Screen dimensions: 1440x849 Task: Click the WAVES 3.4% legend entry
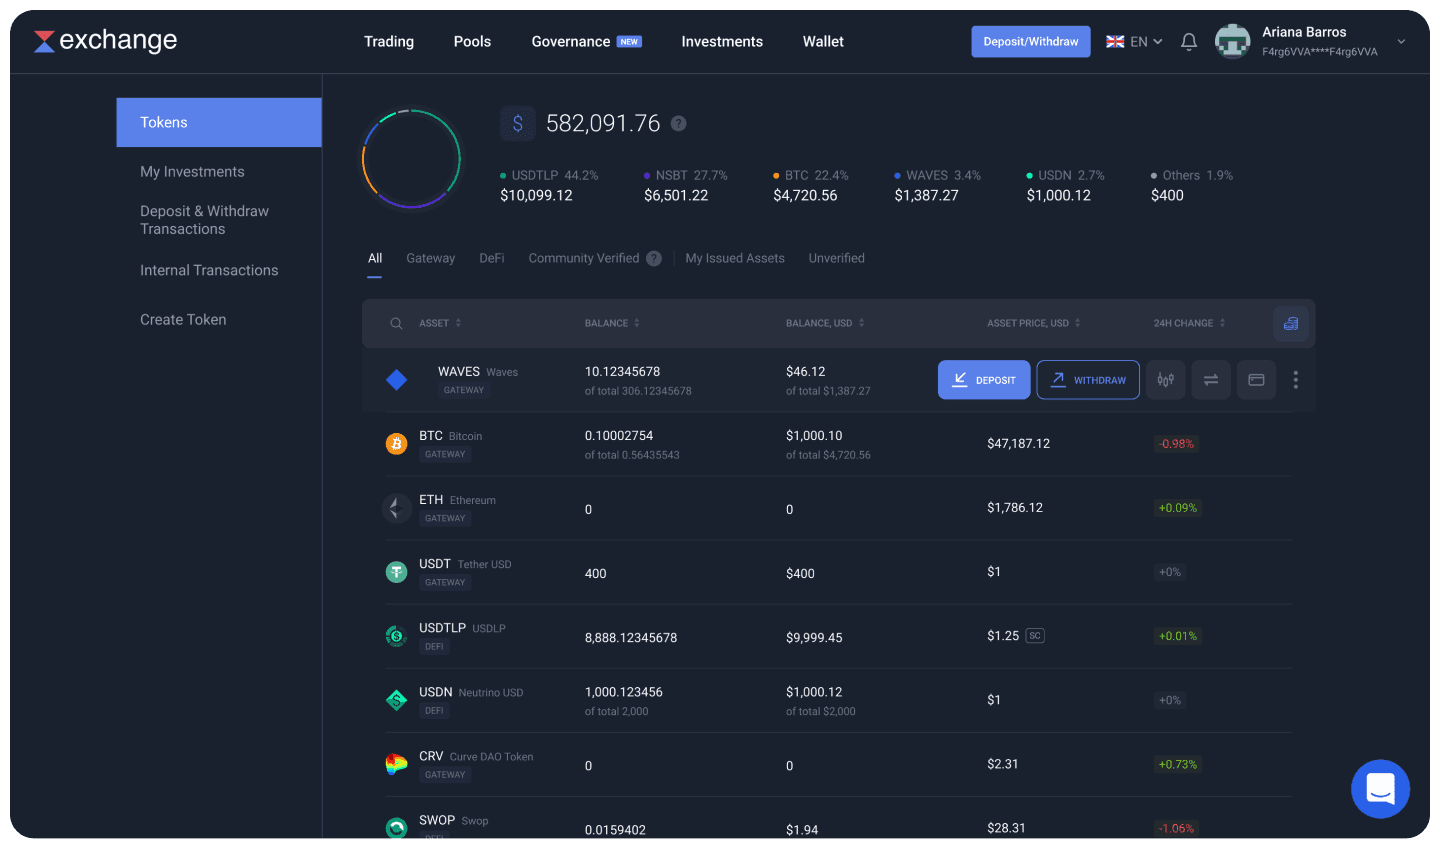938,185
